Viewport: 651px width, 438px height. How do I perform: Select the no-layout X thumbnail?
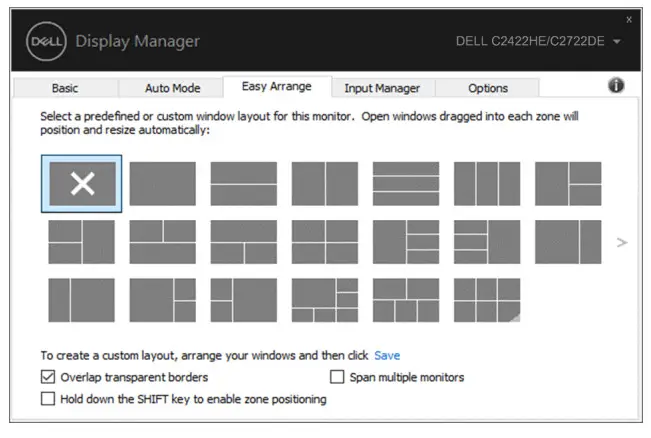[81, 183]
